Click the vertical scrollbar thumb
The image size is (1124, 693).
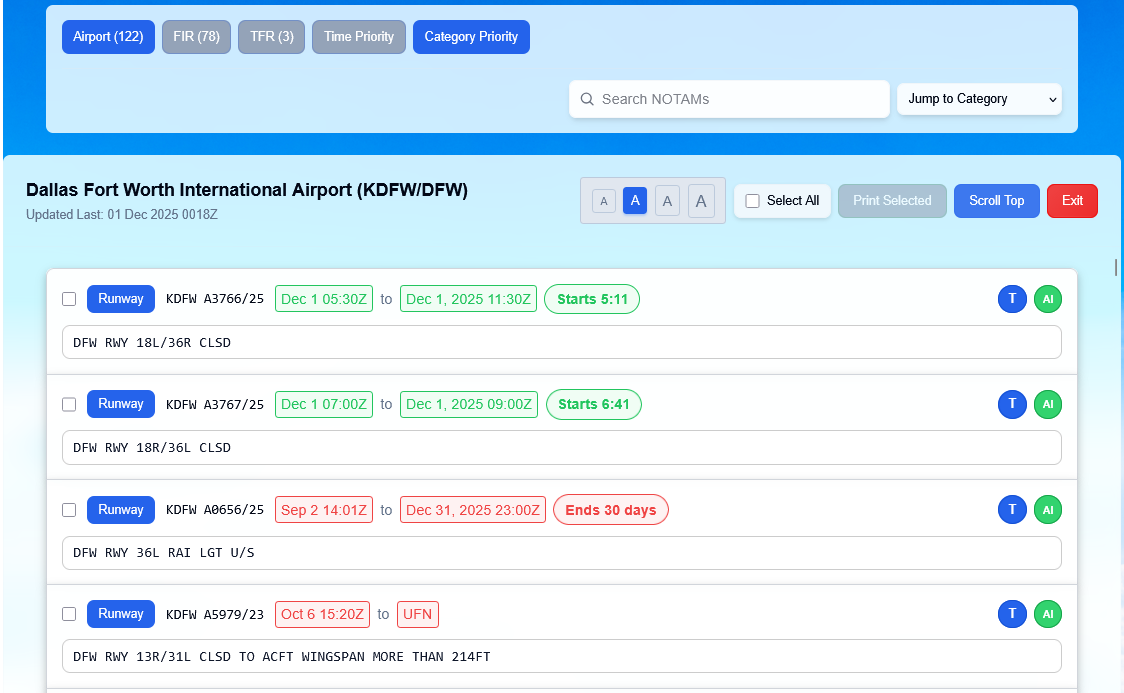point(1116,267)
